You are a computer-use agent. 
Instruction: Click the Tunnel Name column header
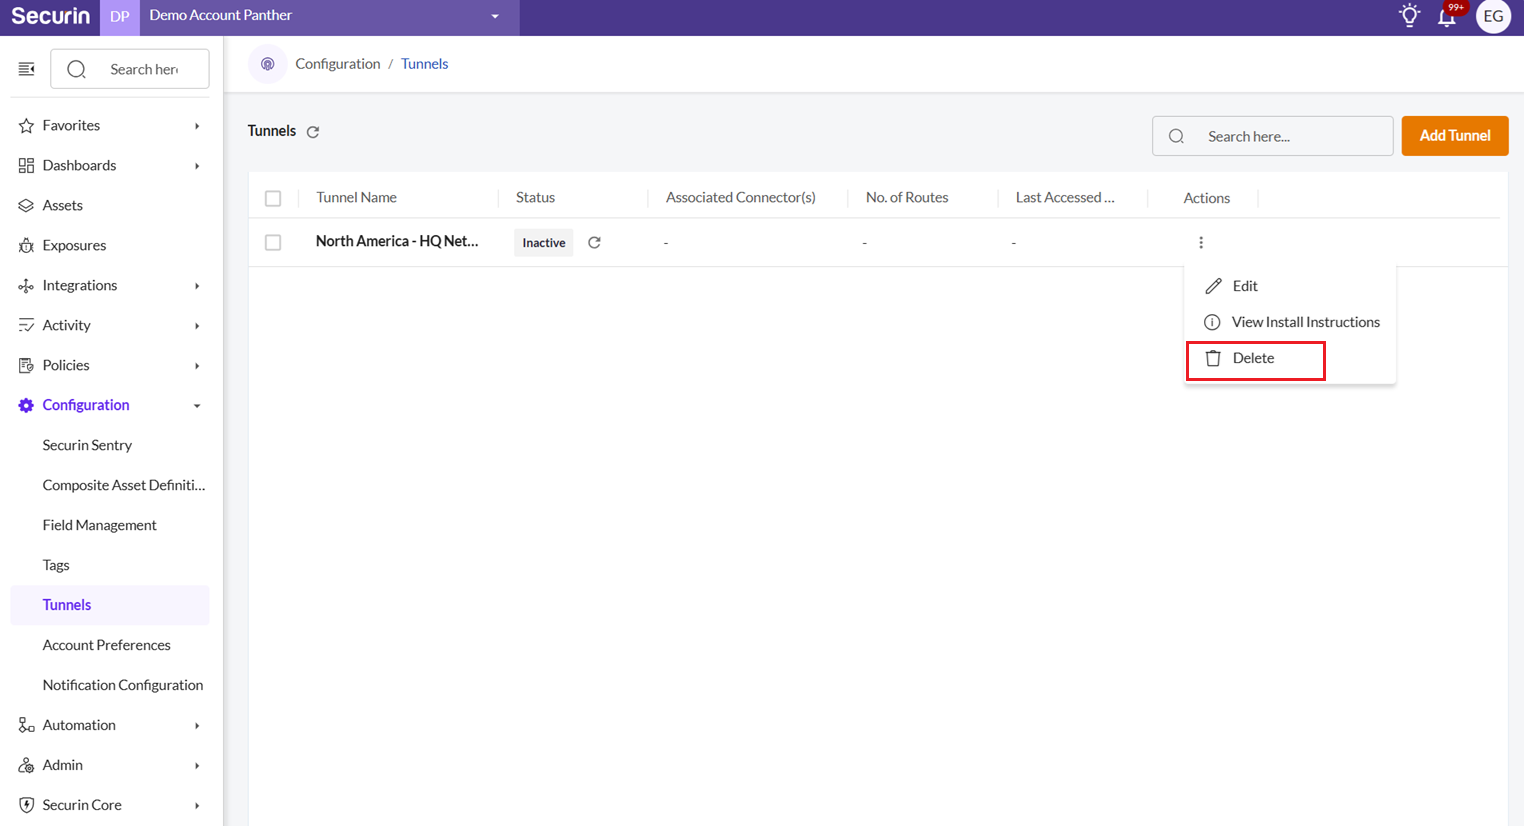[356, 198]
